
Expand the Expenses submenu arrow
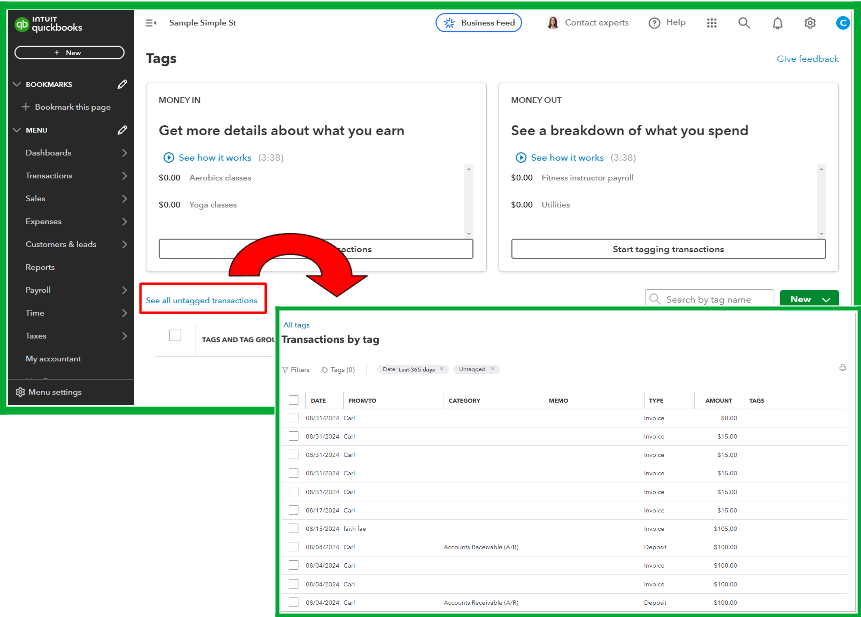coord(124,221)
